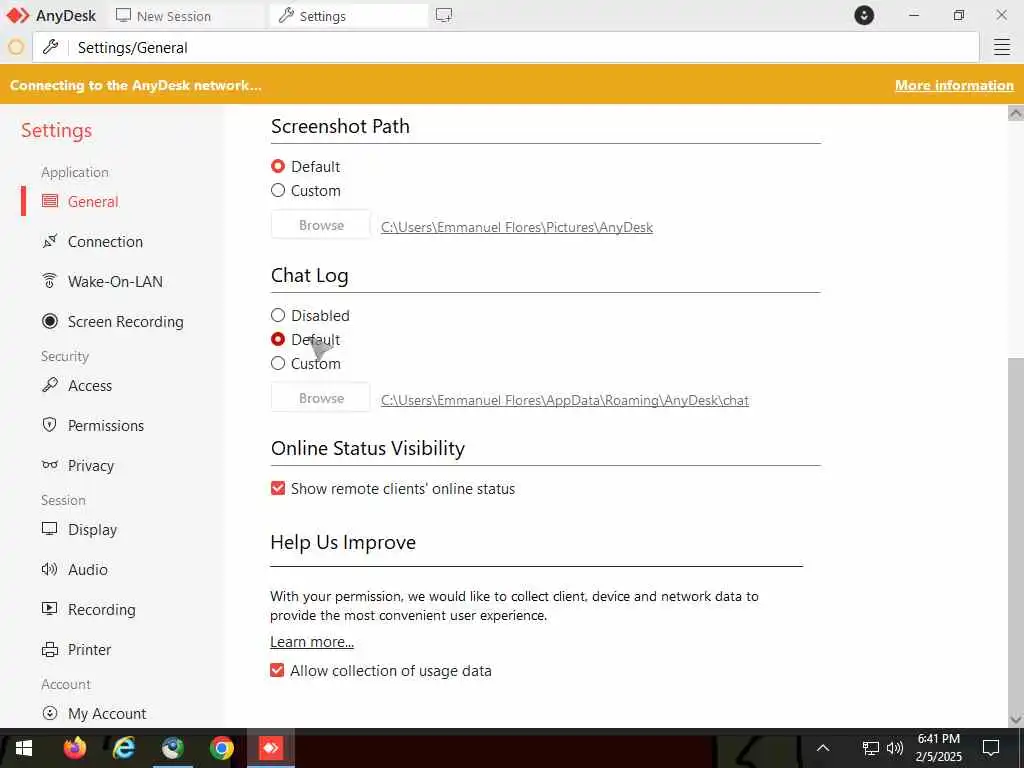The height and width of the screenshot is (768, 1024).
Task: Open the new session tab plus icon
Action: (444, 15)
